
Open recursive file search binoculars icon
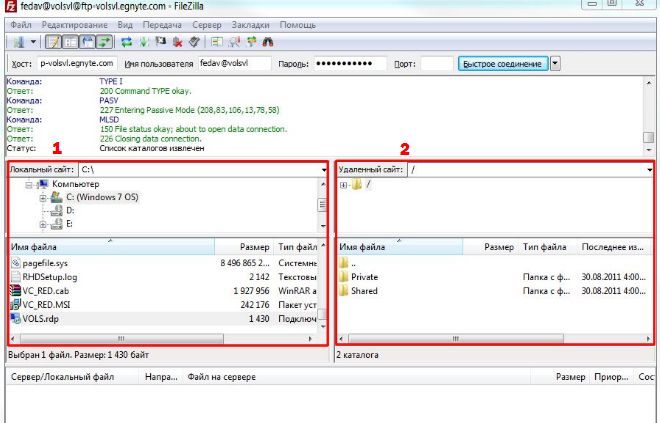click(268, 42)
